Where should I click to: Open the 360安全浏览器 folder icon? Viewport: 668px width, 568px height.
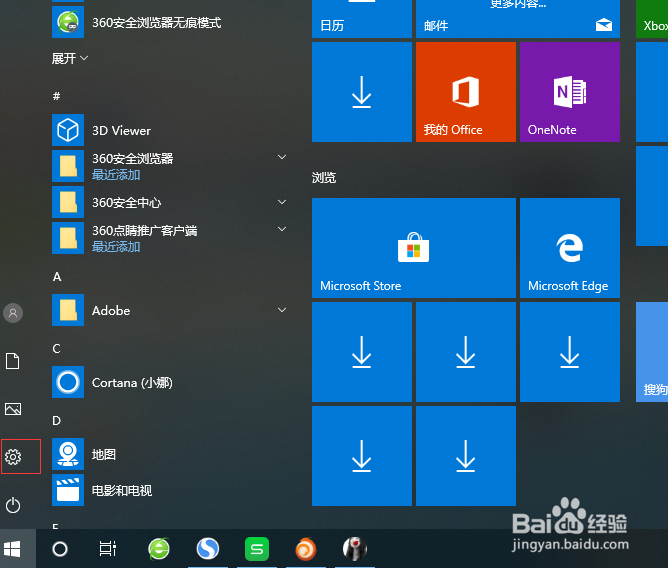pos(68,166)
